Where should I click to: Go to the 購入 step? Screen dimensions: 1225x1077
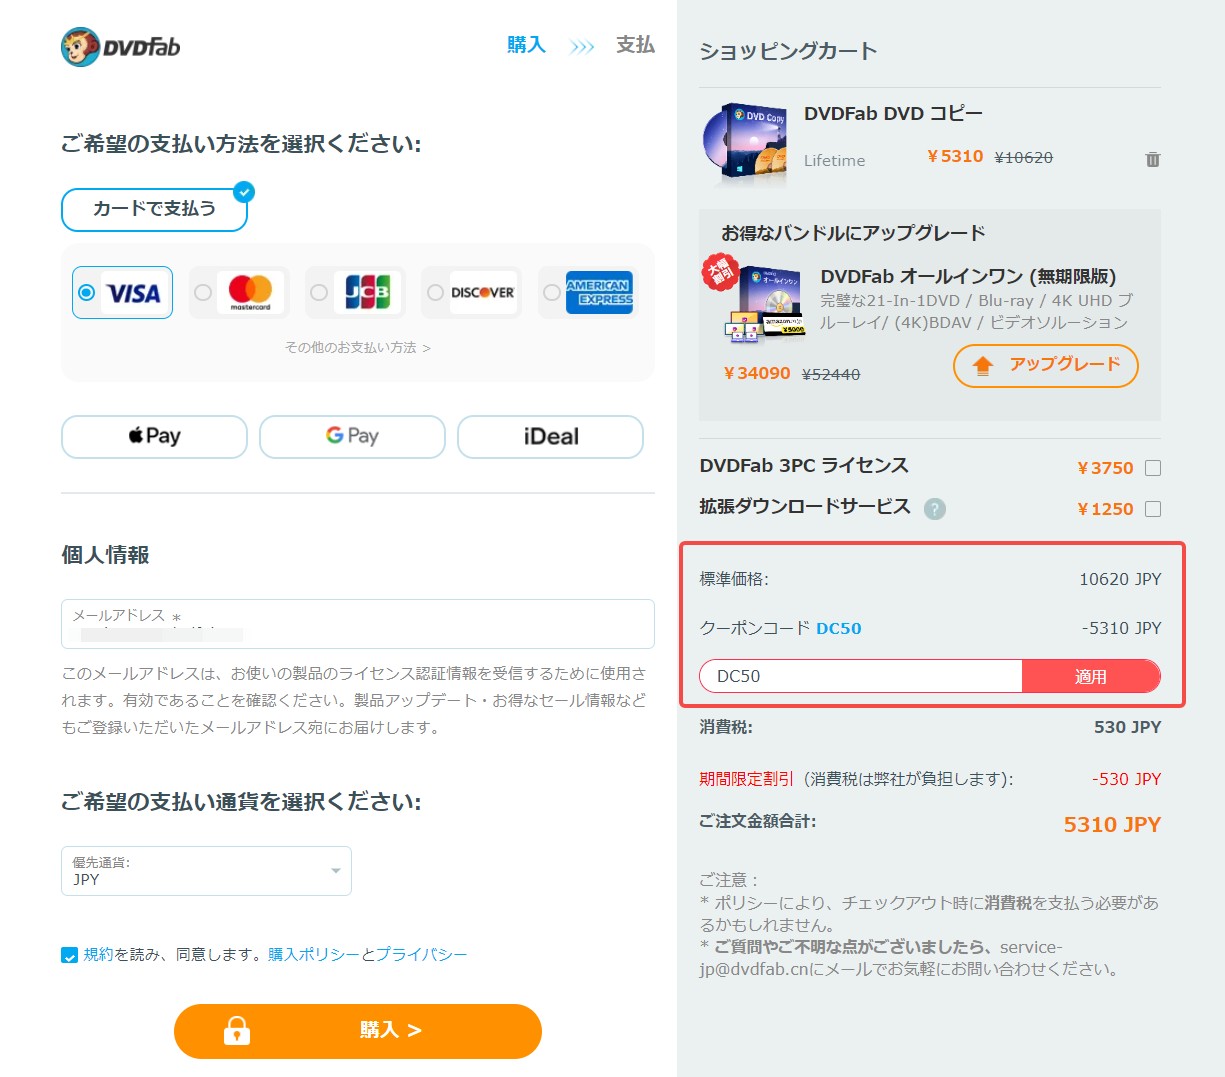[x=526, y=45]
